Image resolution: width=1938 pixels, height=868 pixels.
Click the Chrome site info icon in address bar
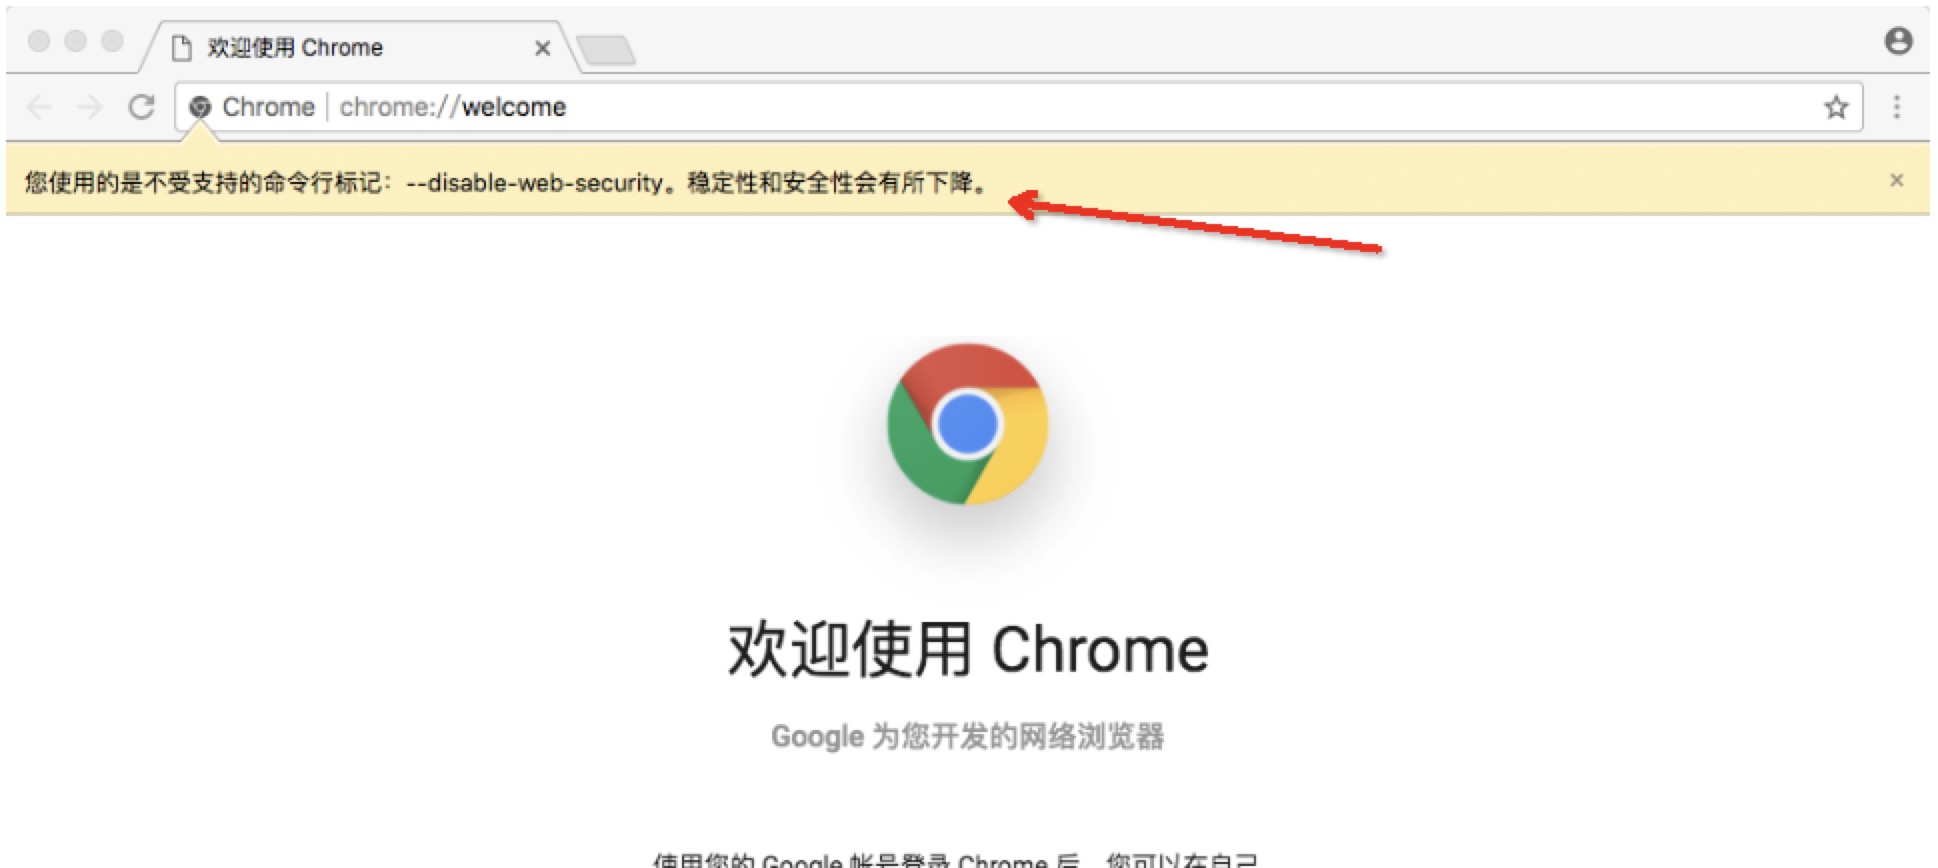200,107
